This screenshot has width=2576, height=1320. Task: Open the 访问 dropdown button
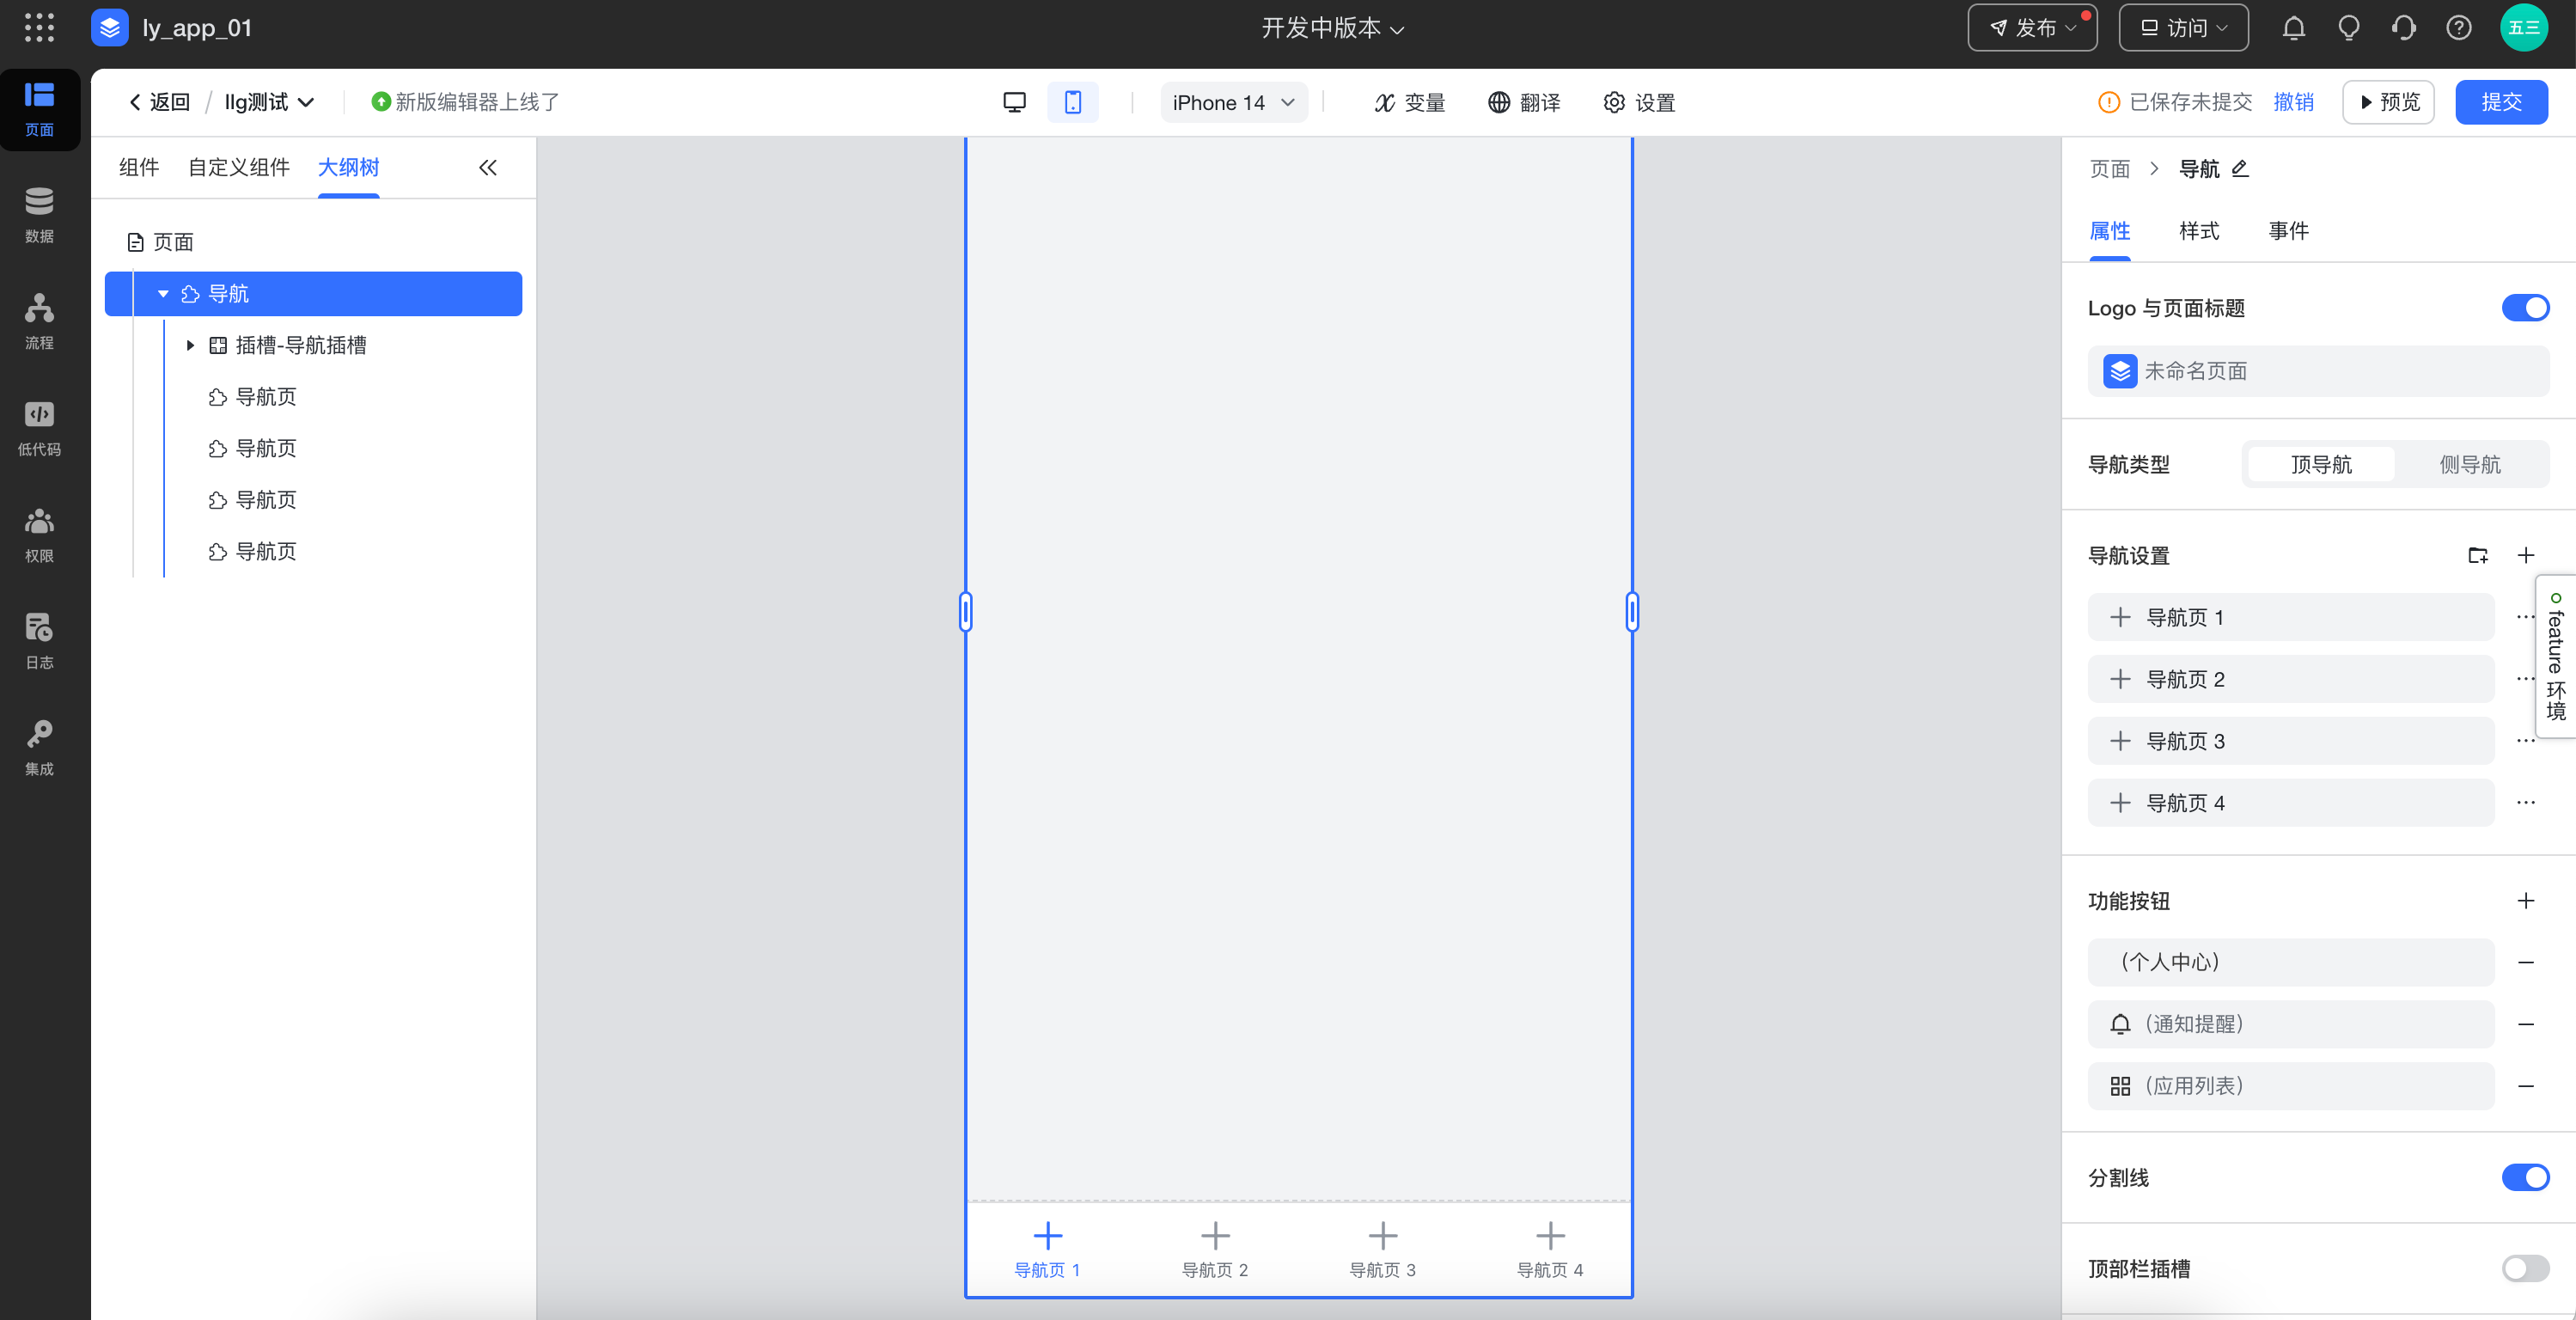pos(2183,28)
